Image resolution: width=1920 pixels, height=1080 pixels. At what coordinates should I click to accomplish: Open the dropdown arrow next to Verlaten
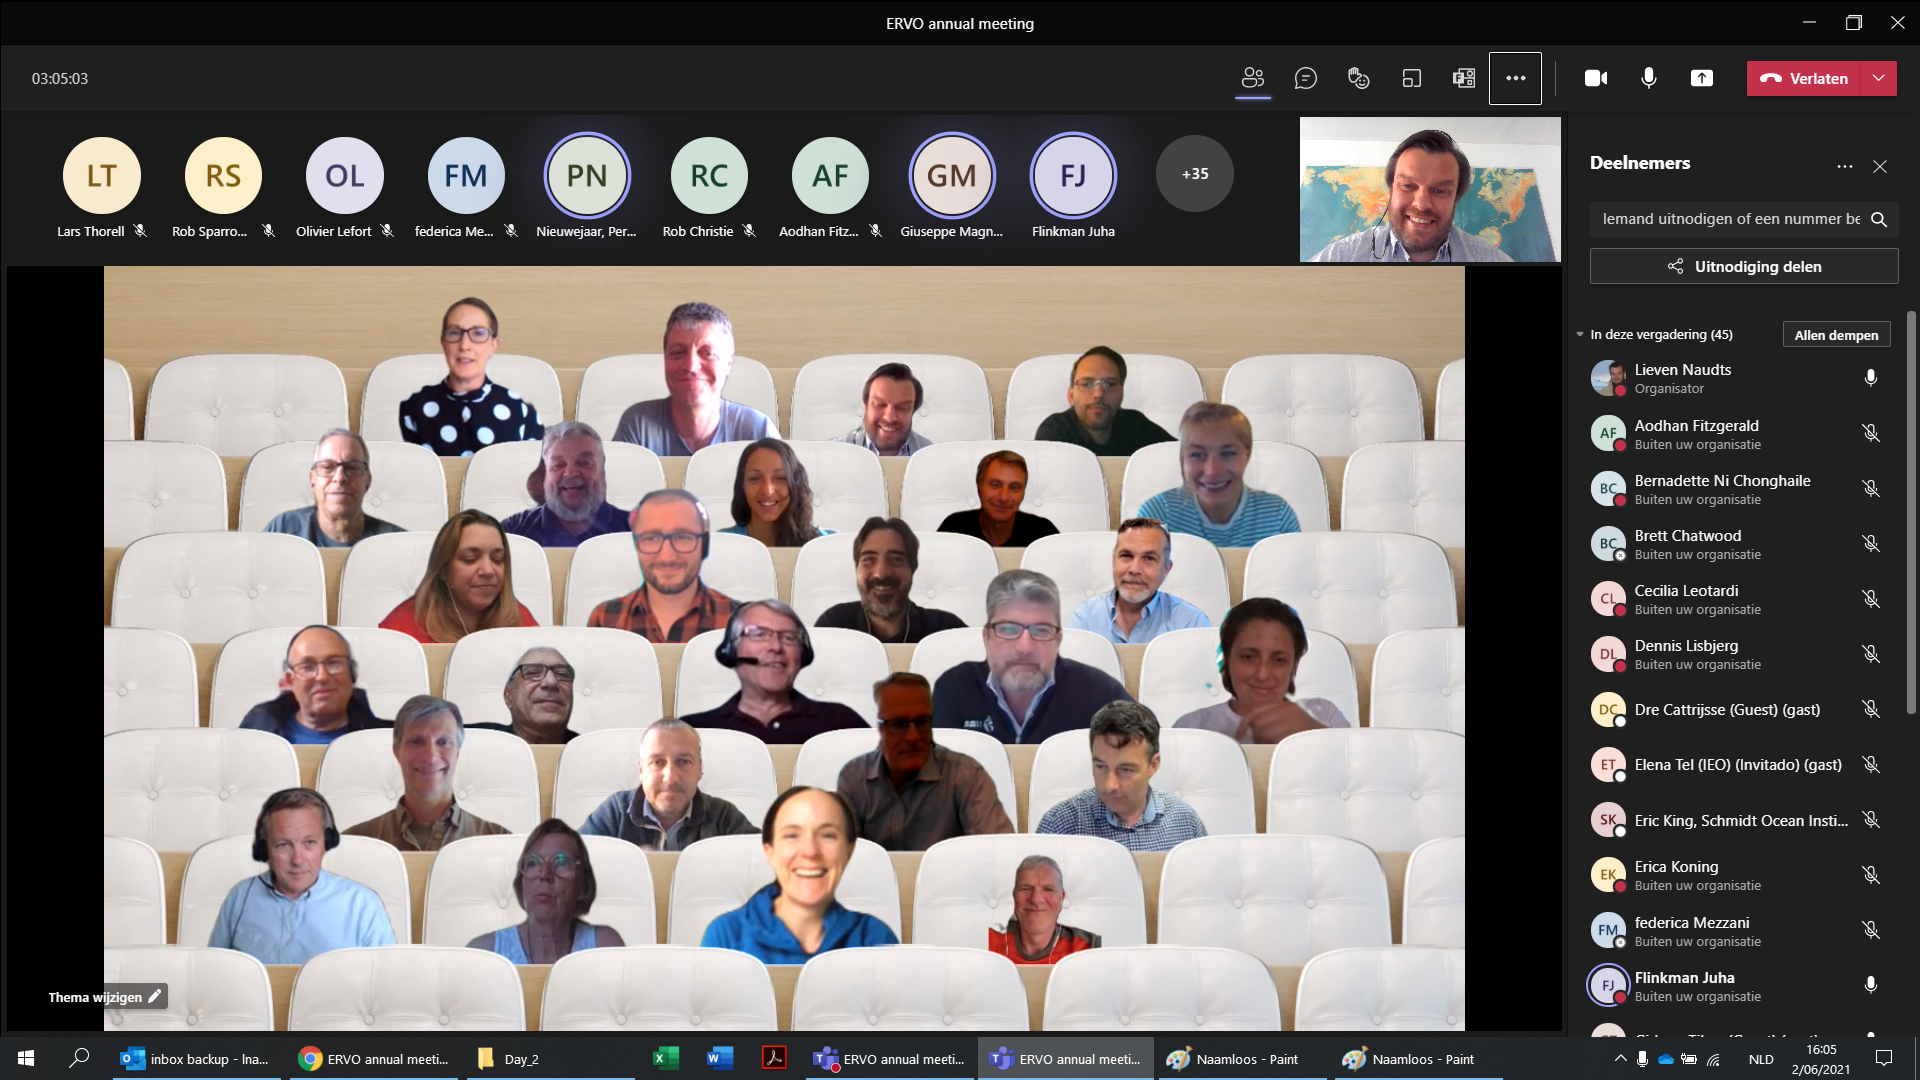[1879, 78]
